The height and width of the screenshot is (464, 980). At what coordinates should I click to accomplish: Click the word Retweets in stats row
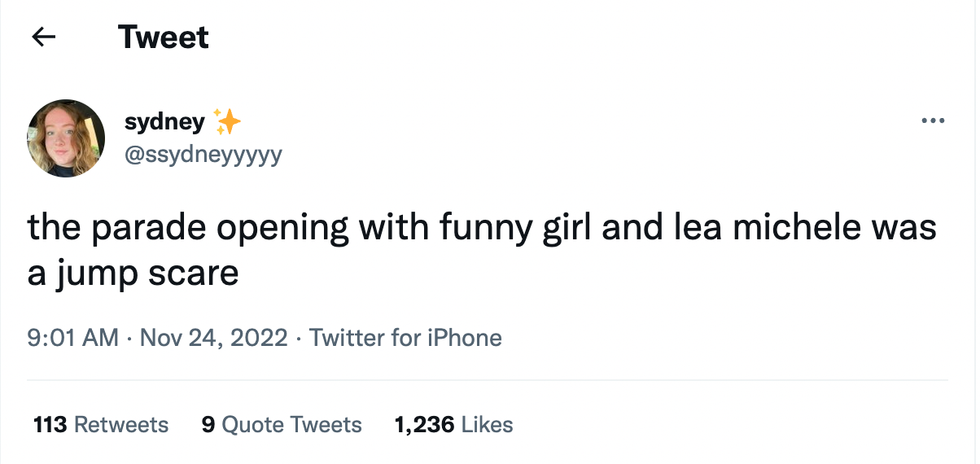121,425
